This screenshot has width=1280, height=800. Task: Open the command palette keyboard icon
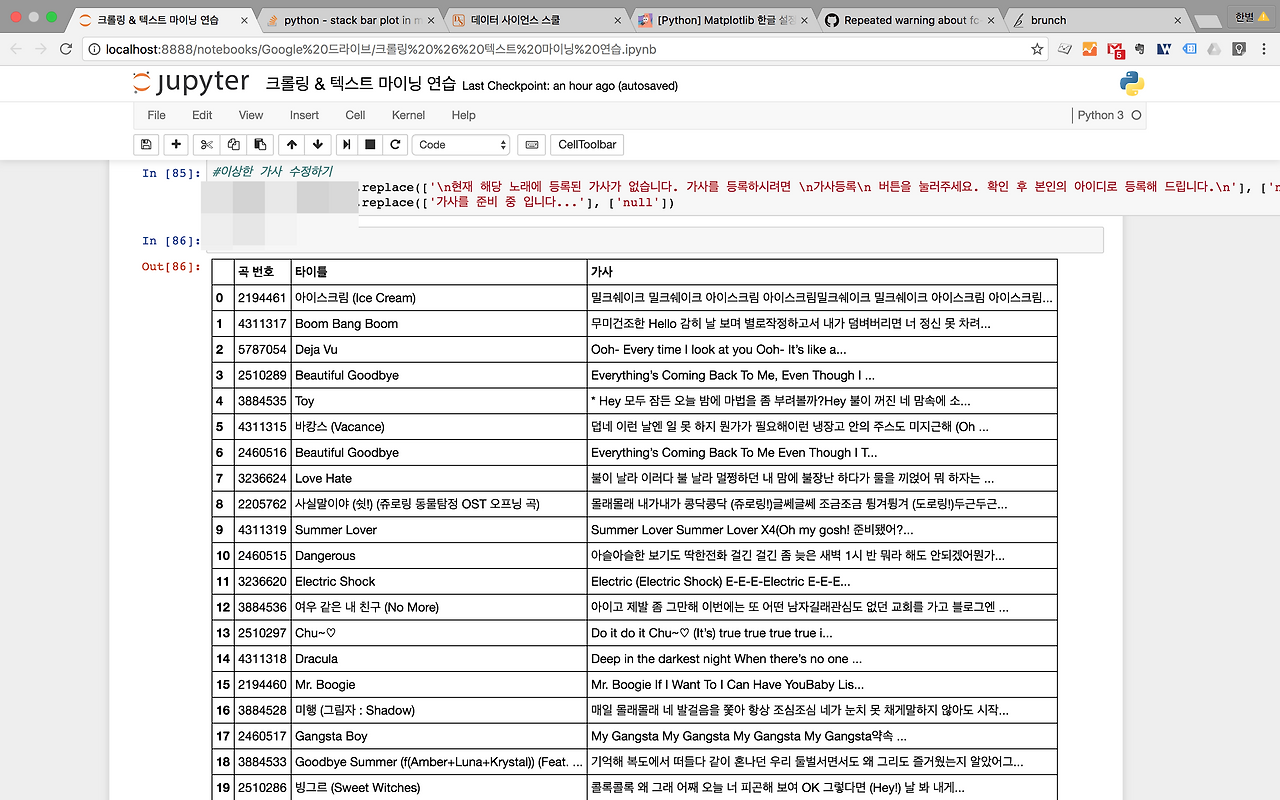click(x=532, y=145)
